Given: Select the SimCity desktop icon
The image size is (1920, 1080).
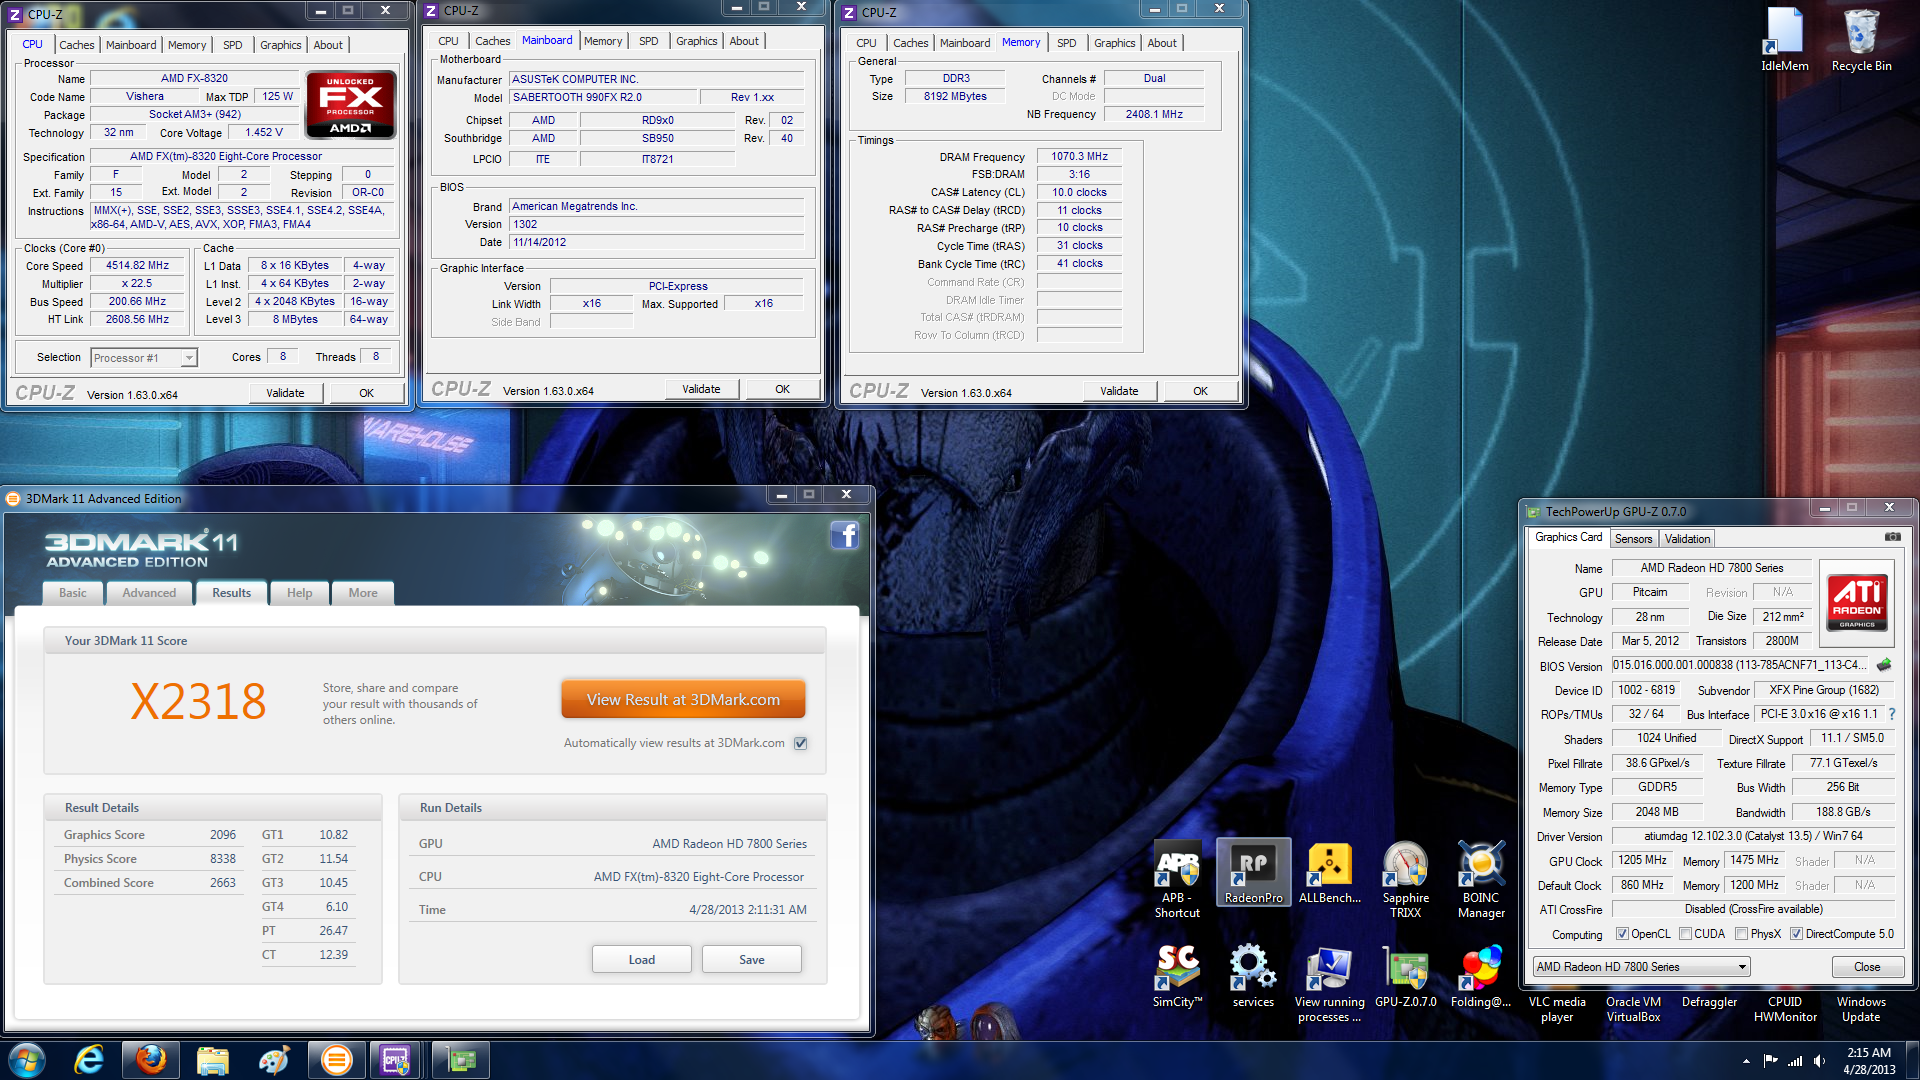Looking at the screenshot, I should tap(1177, 976).
